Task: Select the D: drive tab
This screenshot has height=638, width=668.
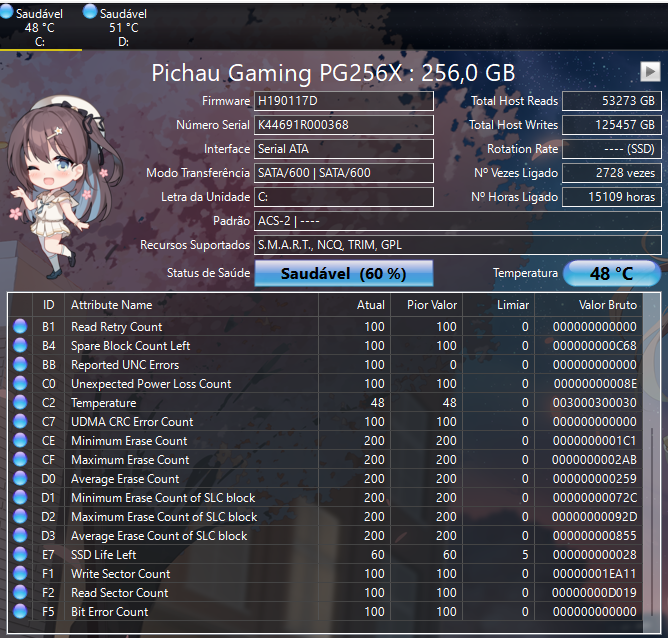Action: pos(123,26)
